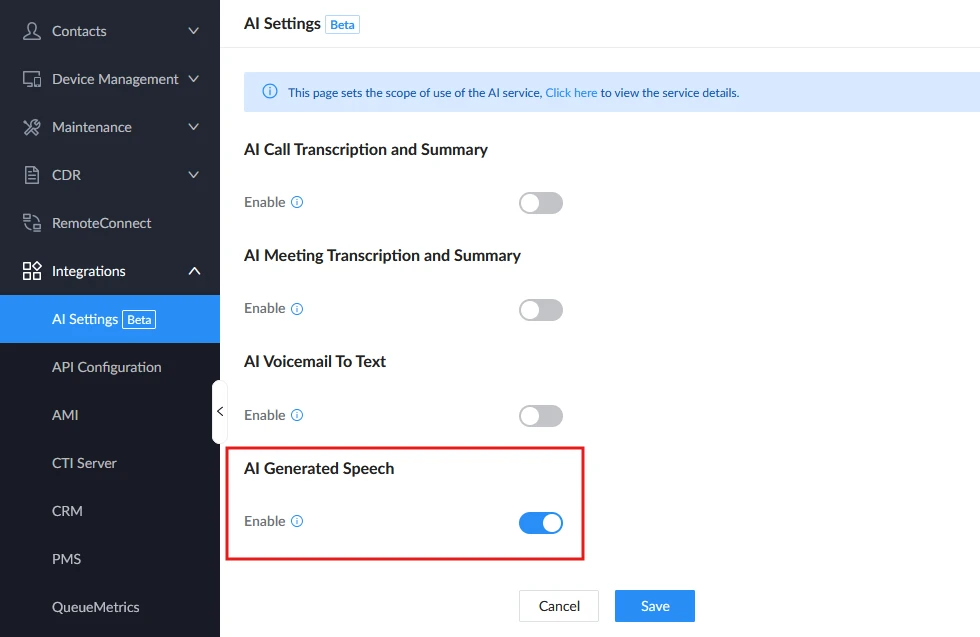Collapse the sidebar using the arrow handle
The height and width of the screenshot is (637, 980).
point(219,411)
